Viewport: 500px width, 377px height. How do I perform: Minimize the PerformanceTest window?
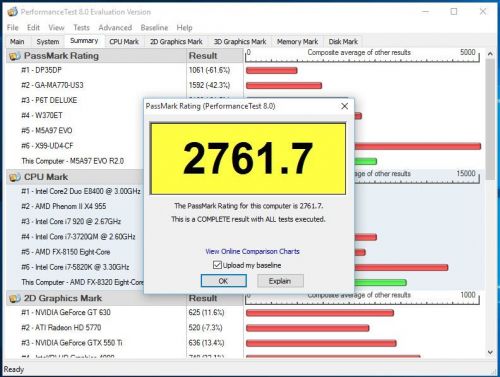(425, 12)
